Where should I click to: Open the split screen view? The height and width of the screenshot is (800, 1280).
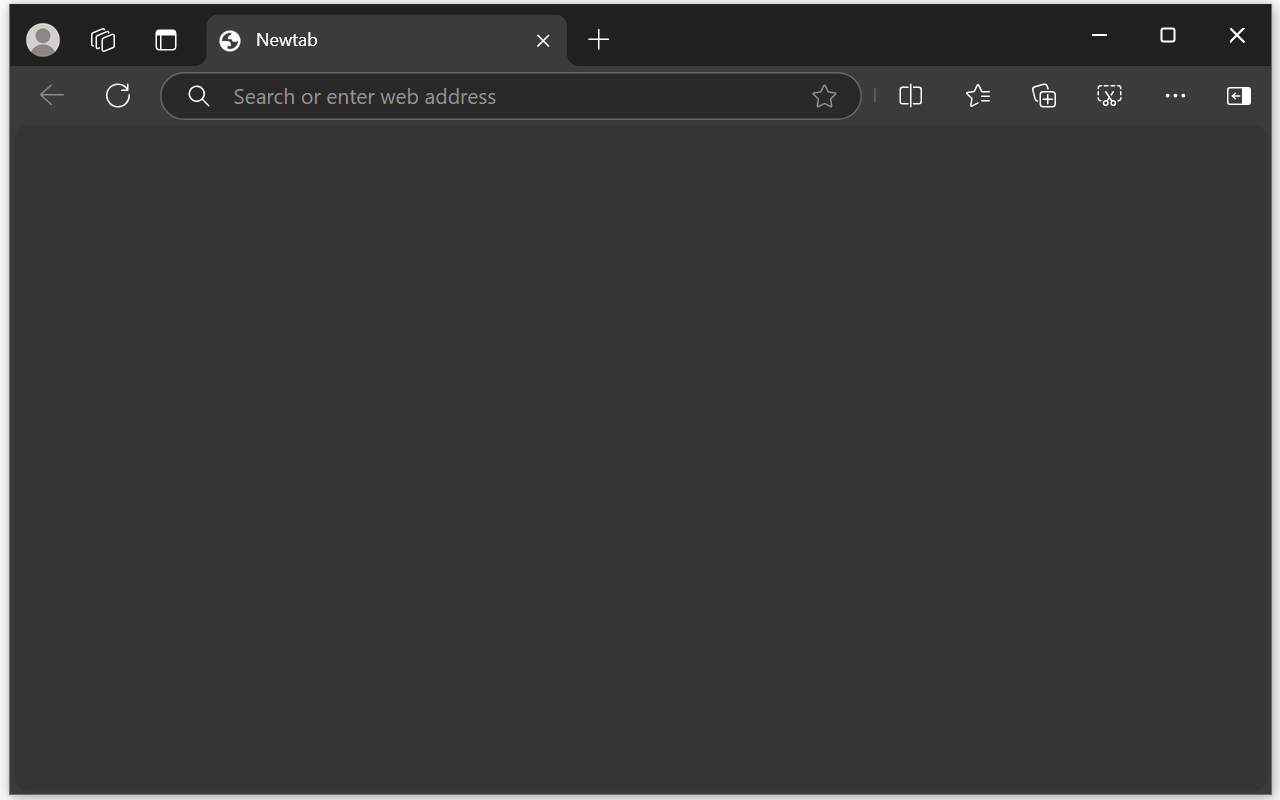[x=910, y=96]
